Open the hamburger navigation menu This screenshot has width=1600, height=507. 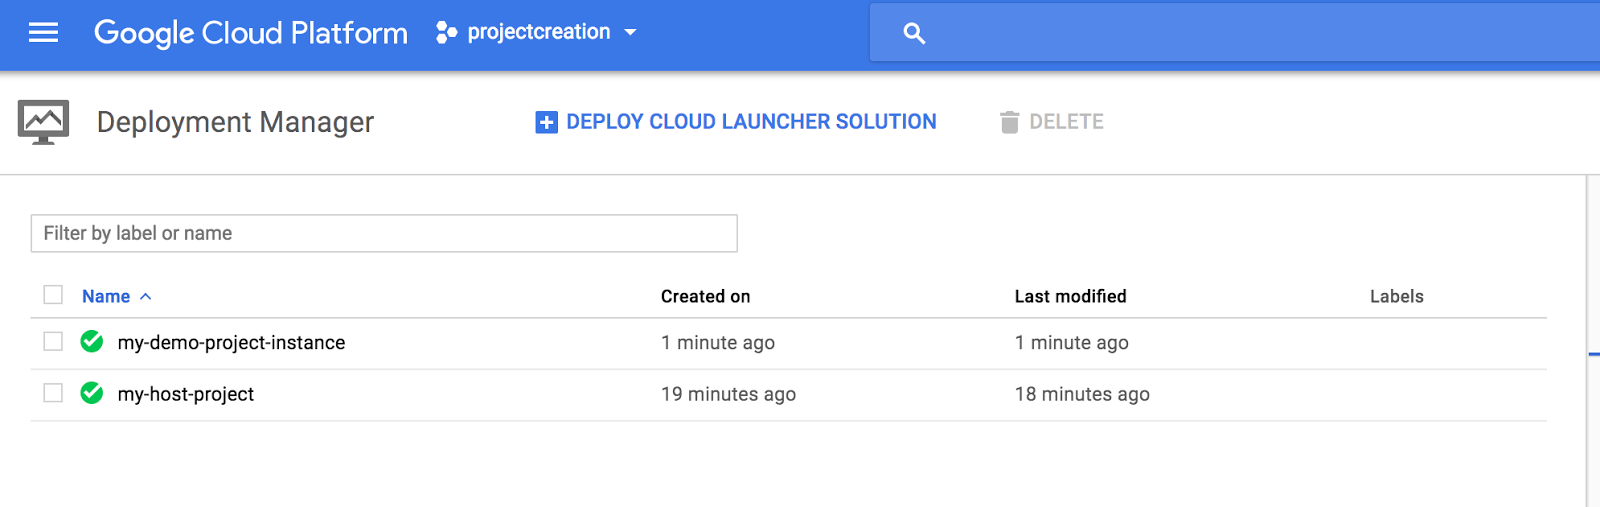(x=43, y=33)
